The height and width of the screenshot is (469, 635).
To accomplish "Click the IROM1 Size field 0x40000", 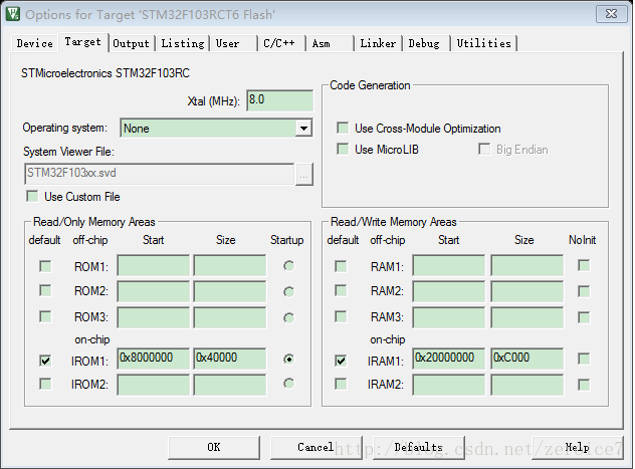I will pyautogui.click(x=230, y=358).
